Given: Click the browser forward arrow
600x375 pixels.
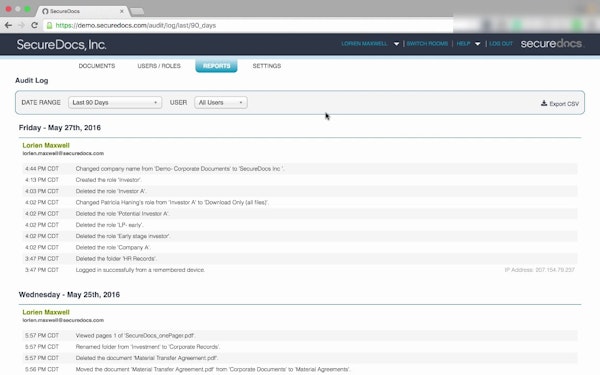Looking at the screenshot, I should click(21, 25).
